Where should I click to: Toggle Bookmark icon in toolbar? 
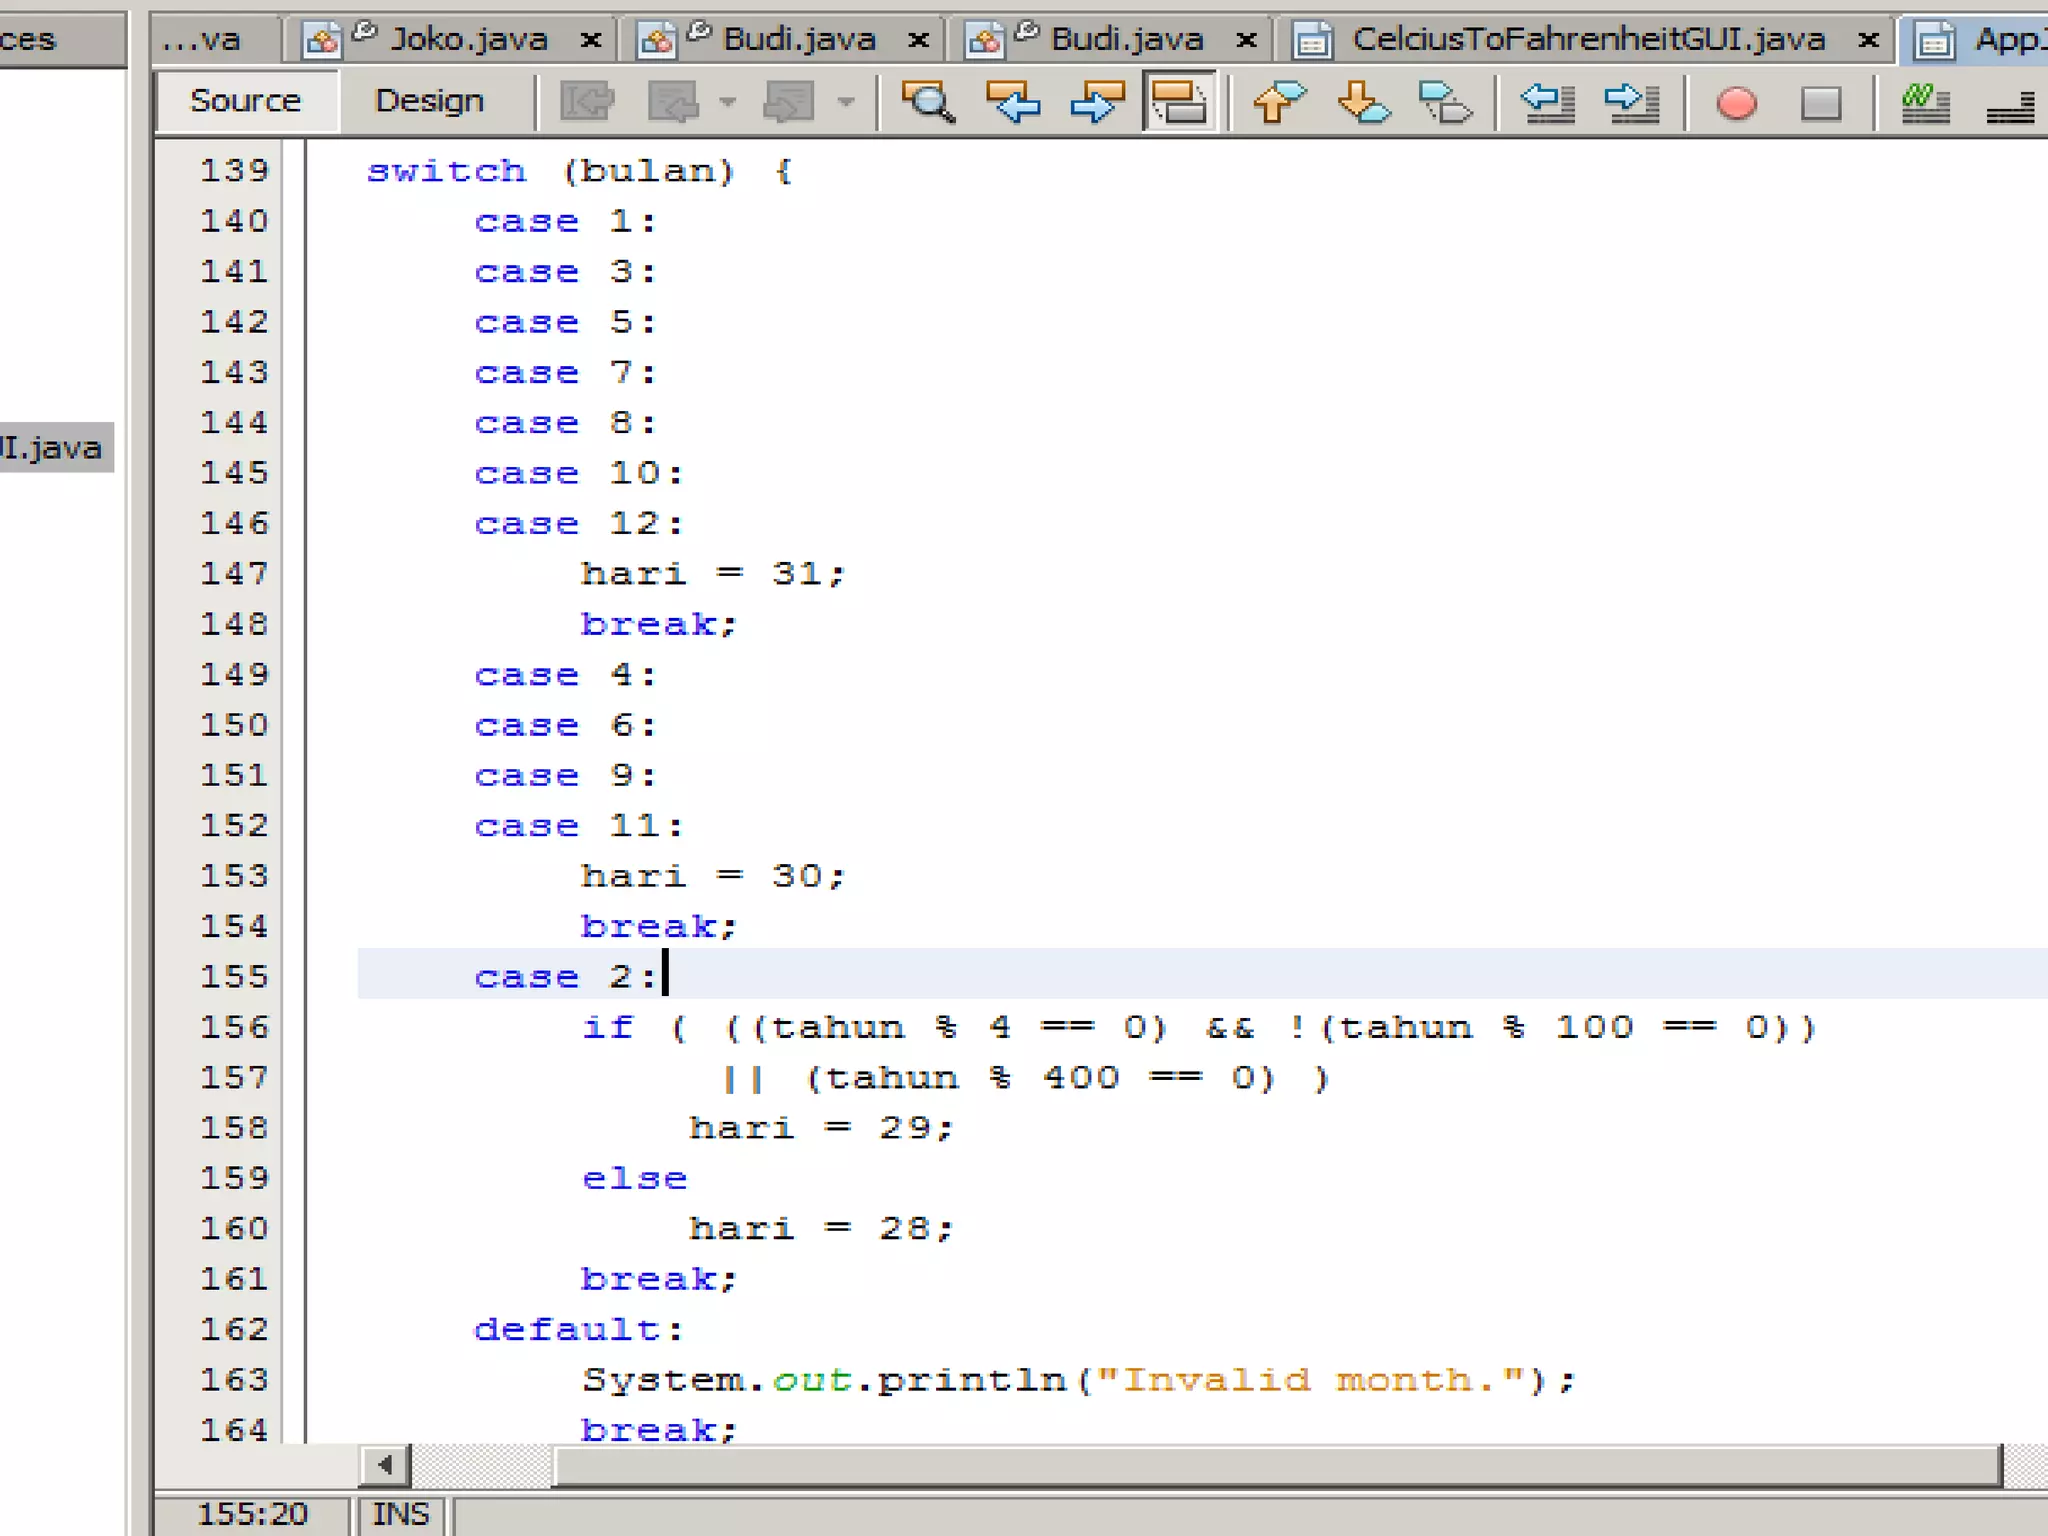[x=1445, y=102]
